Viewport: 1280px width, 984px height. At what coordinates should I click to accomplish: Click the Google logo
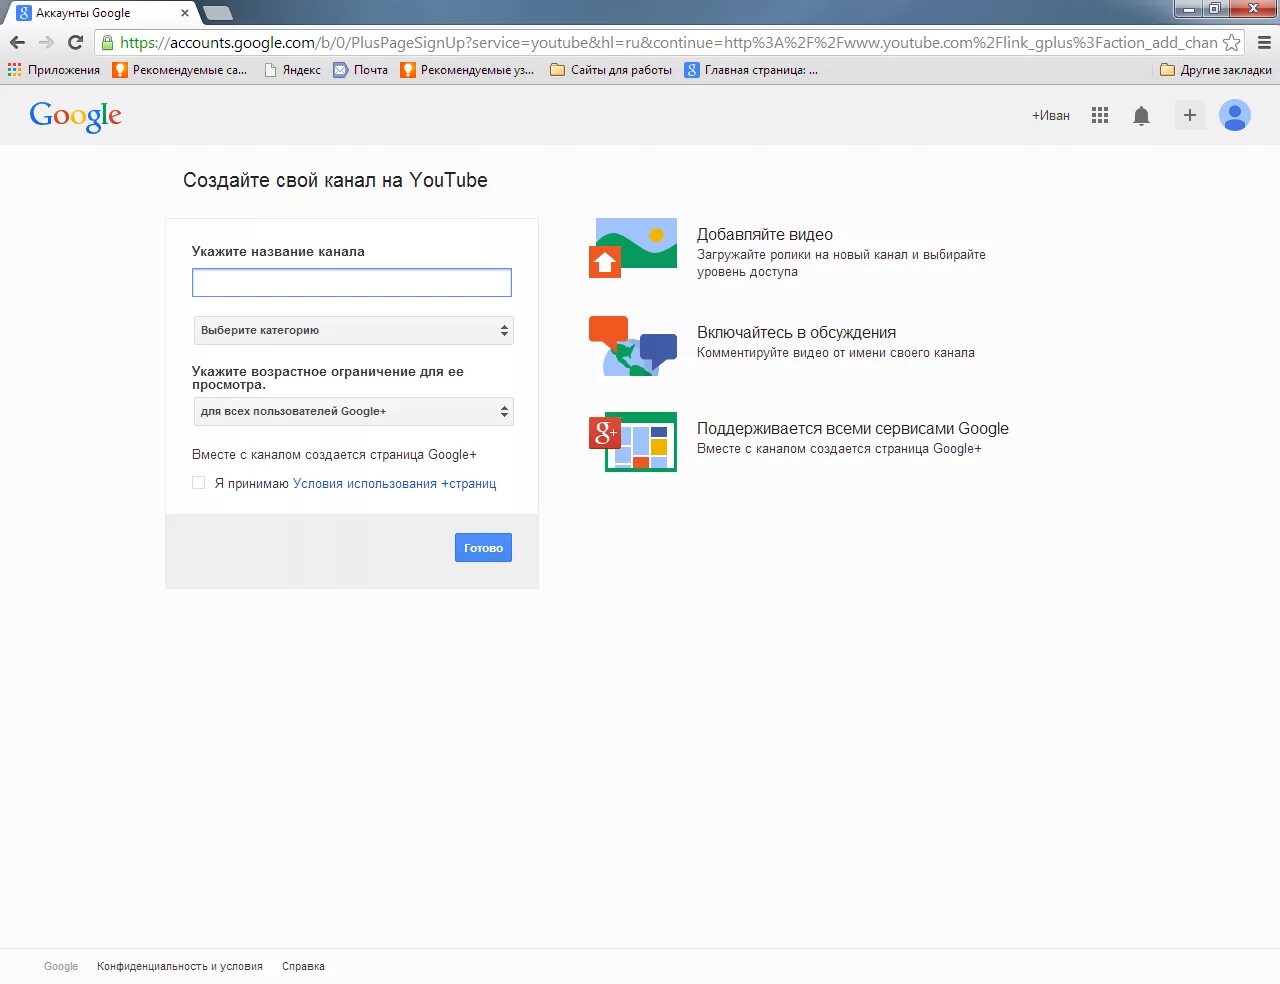pos(76,116)
